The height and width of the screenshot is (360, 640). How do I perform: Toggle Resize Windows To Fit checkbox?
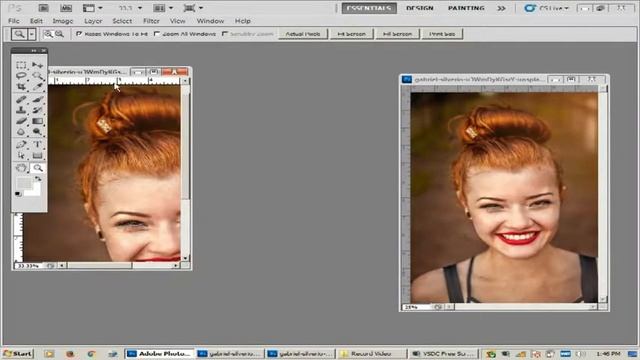[79, 34]
